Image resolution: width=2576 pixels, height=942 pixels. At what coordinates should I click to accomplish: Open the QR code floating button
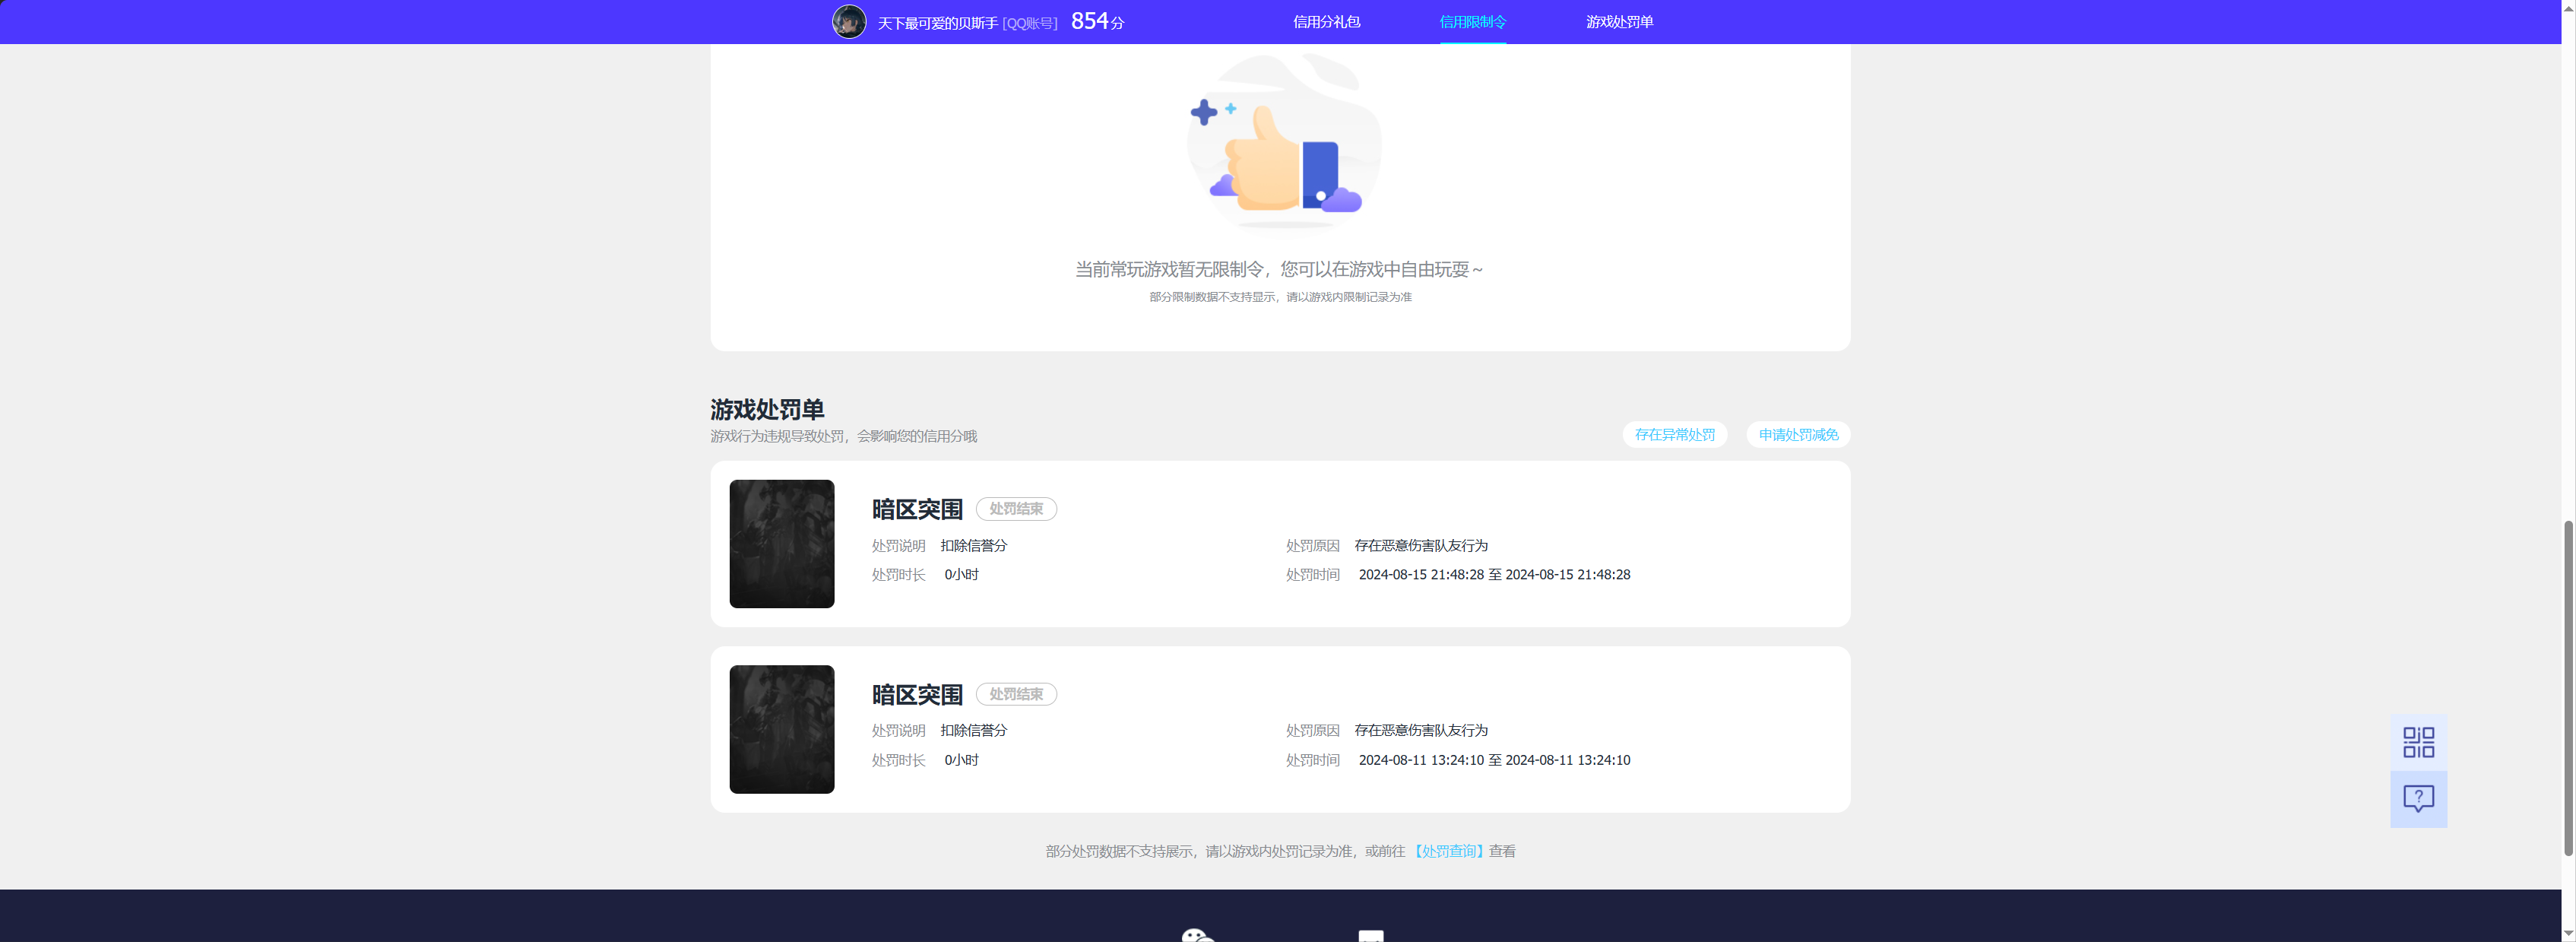pyautogui.click(x=2418, y=742)
